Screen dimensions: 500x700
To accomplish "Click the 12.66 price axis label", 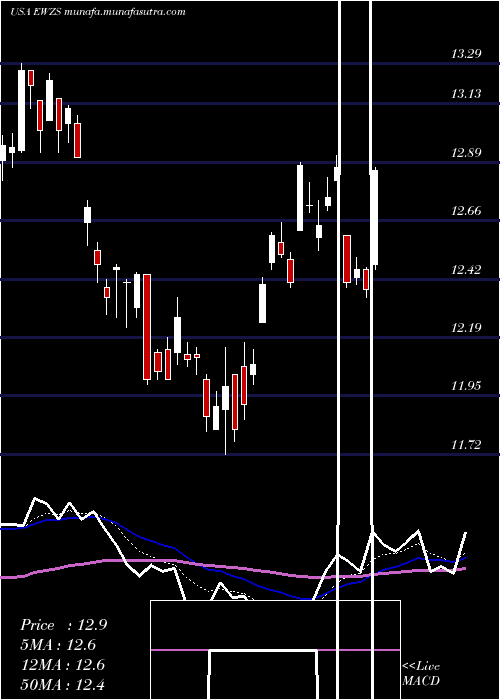I will pos(466,211).
